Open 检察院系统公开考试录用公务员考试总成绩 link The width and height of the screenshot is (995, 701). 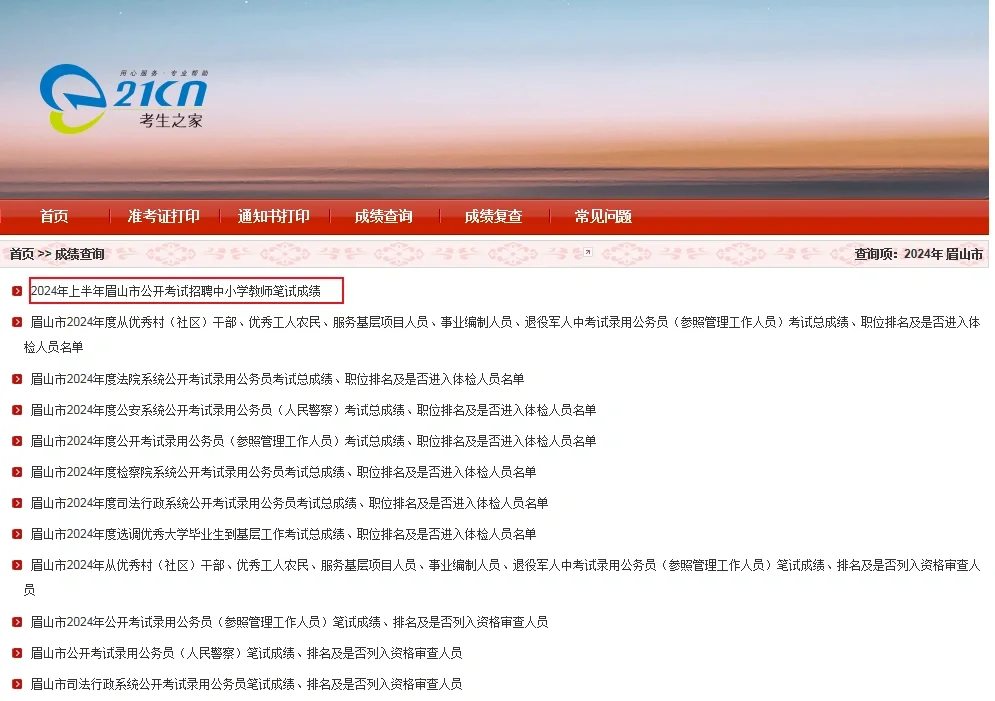pyautogui.click(x=283, y=472)
